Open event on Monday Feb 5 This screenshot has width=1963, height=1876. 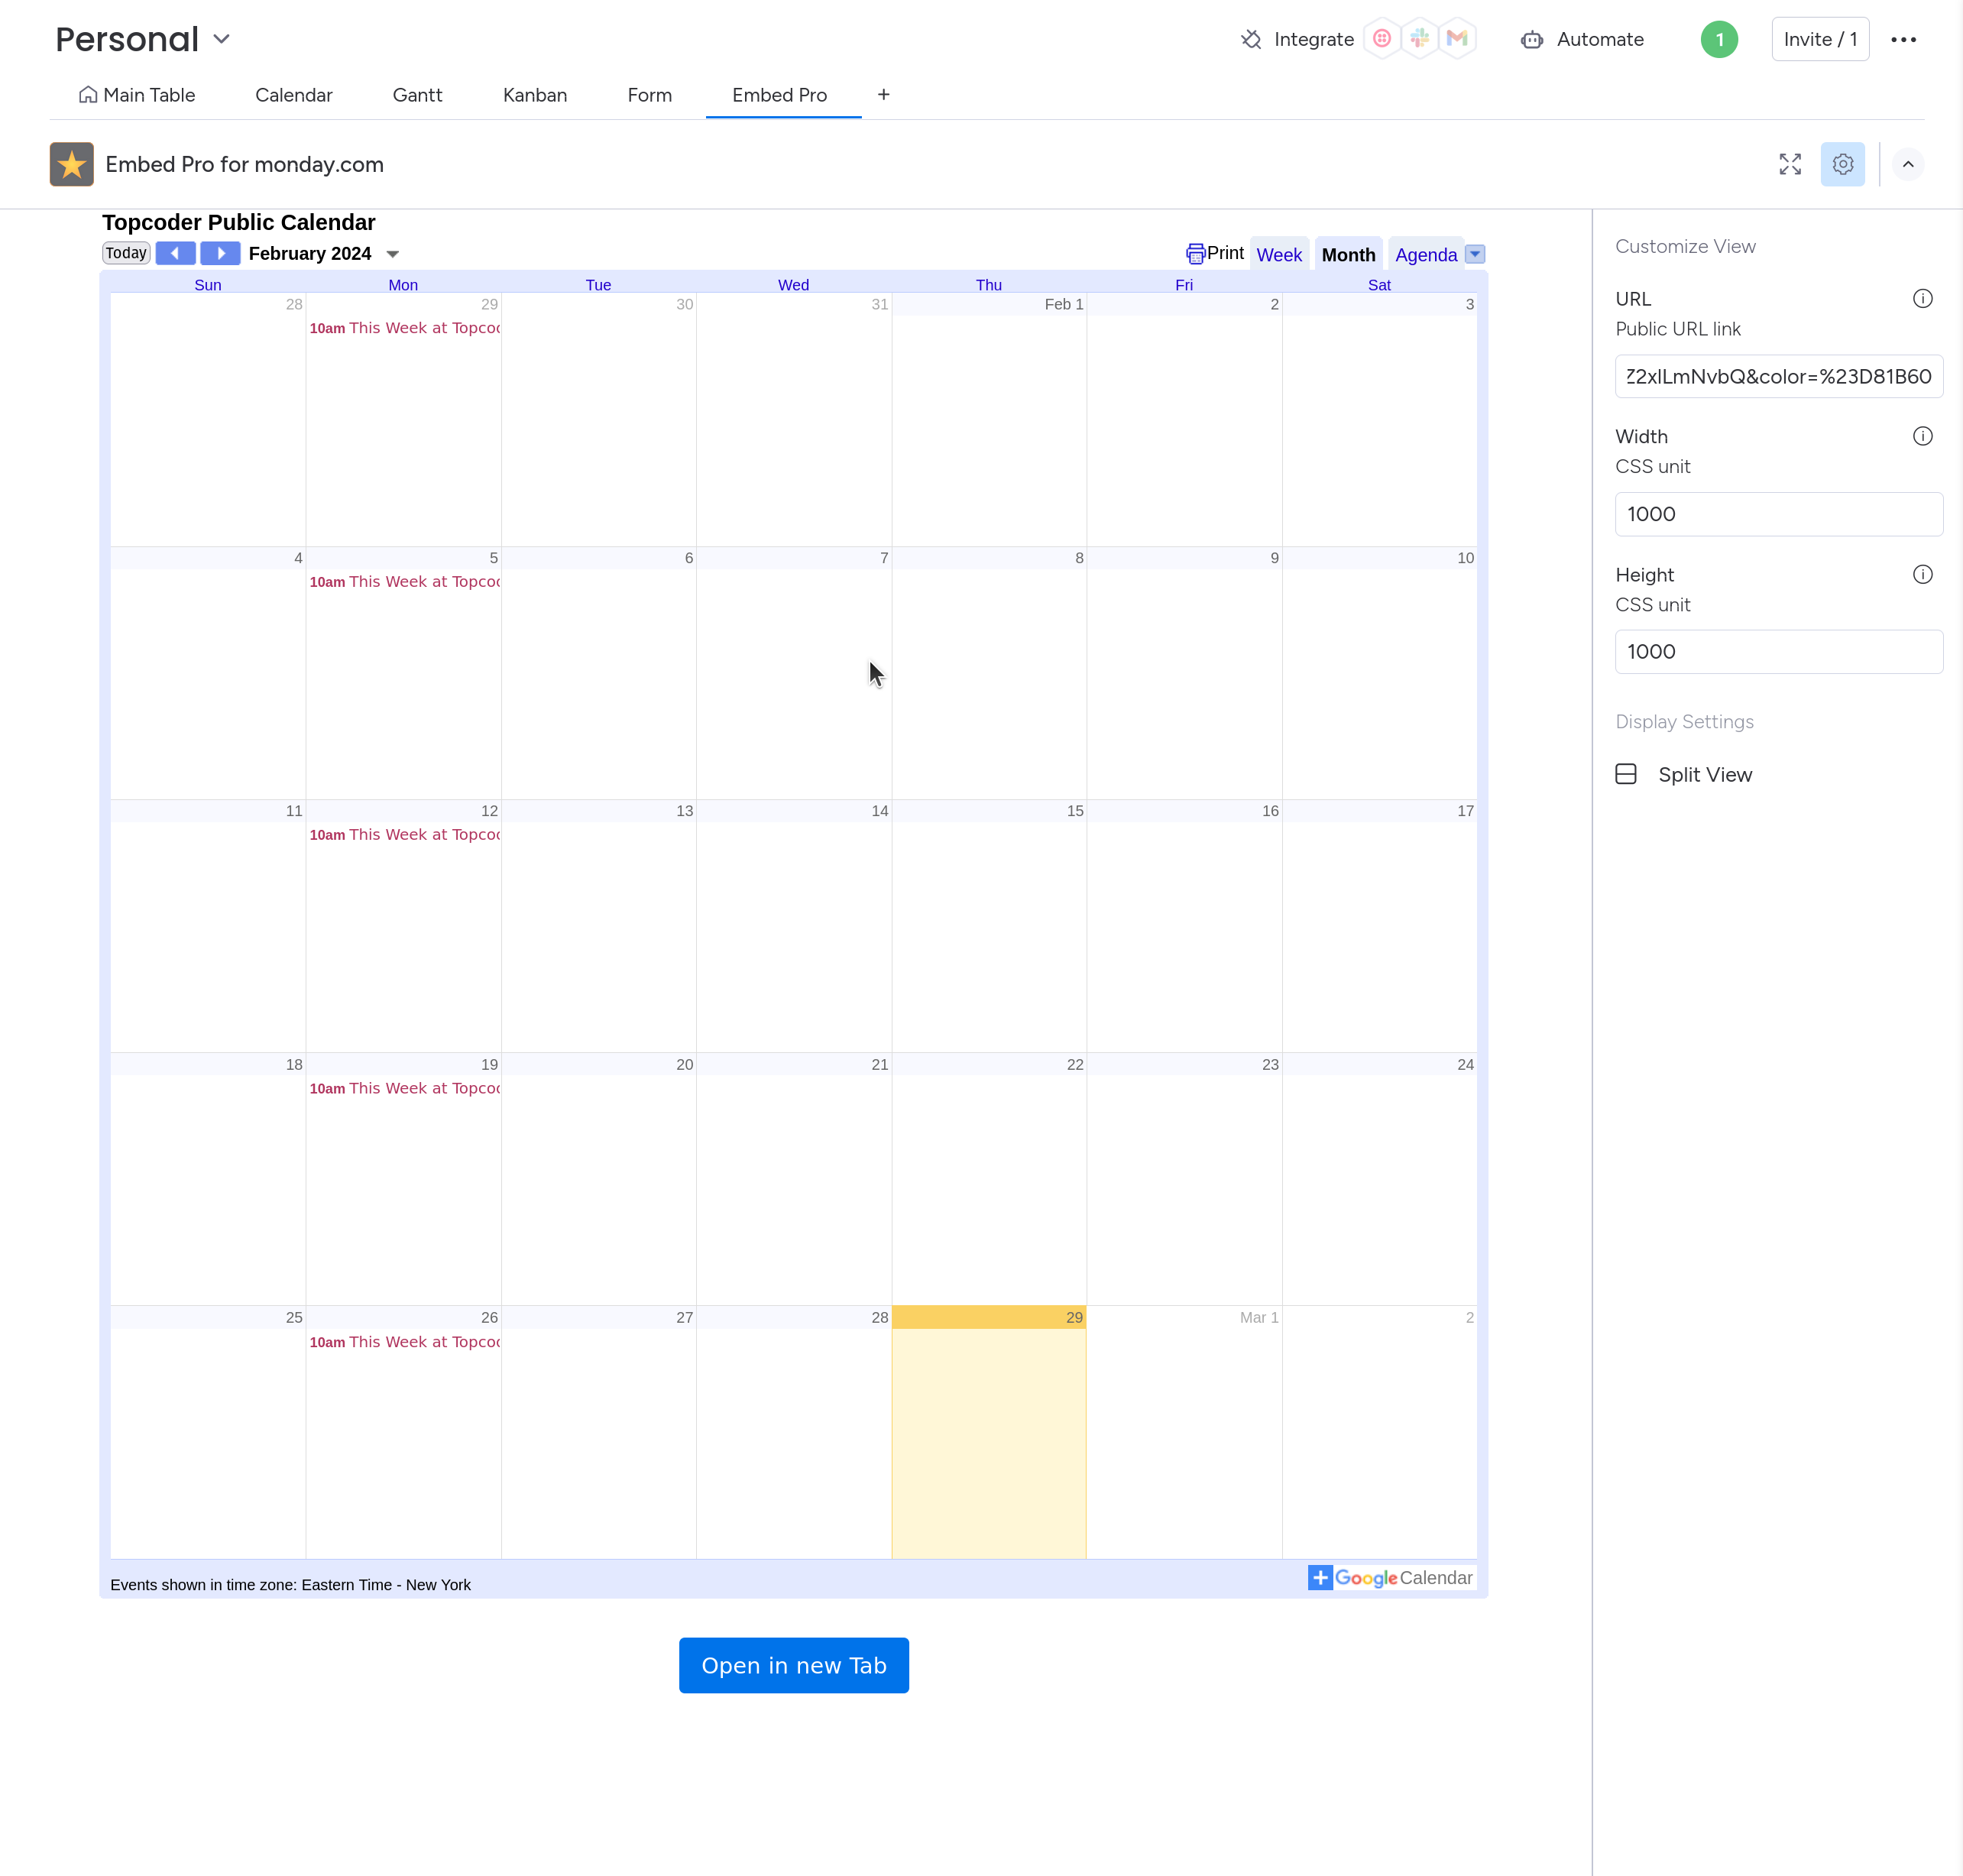(404, 582)
